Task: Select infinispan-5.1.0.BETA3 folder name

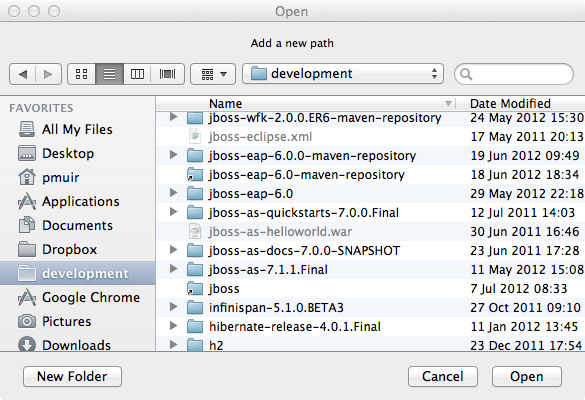Action: [x=276, y=307]
